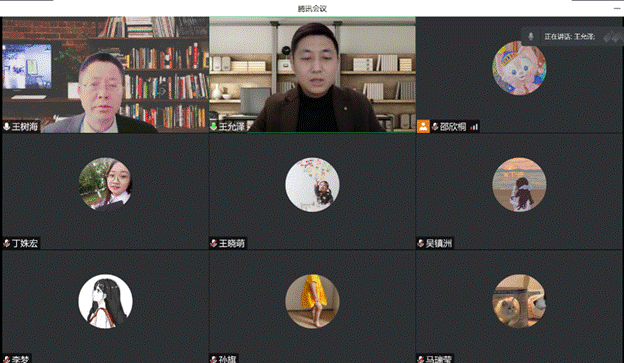Click the muted mic icon beside 邵欣桐
This screenshot has width=624, height=363.
click(435, 127)
